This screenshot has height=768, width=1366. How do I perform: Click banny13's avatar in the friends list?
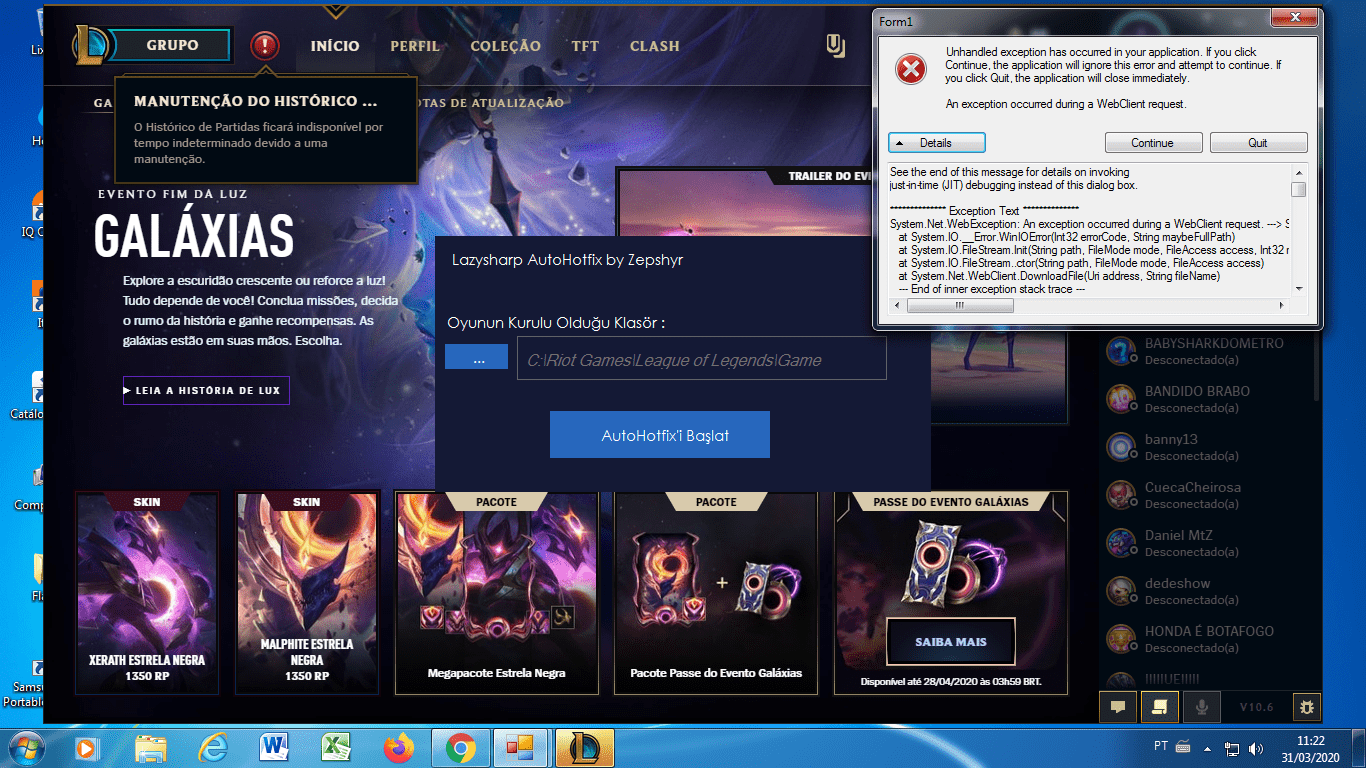click(1121, 446)
